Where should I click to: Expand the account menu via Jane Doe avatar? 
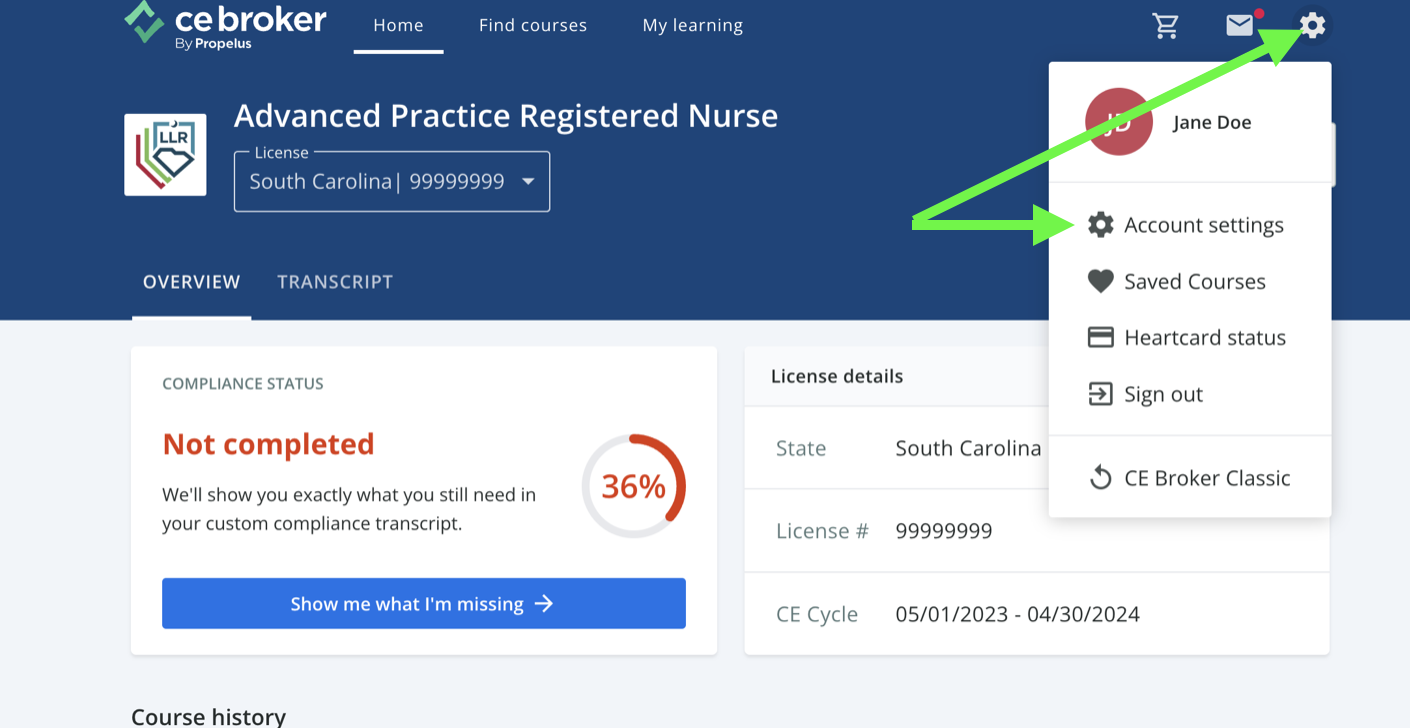click(x=1119, y=121)
